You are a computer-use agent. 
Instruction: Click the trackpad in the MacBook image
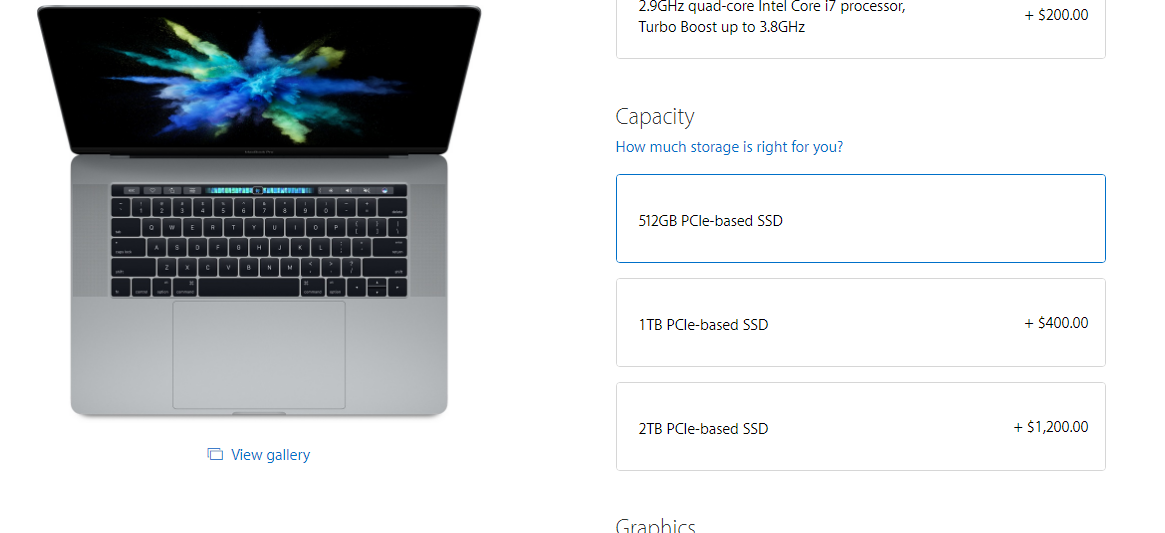click(259, 355)
